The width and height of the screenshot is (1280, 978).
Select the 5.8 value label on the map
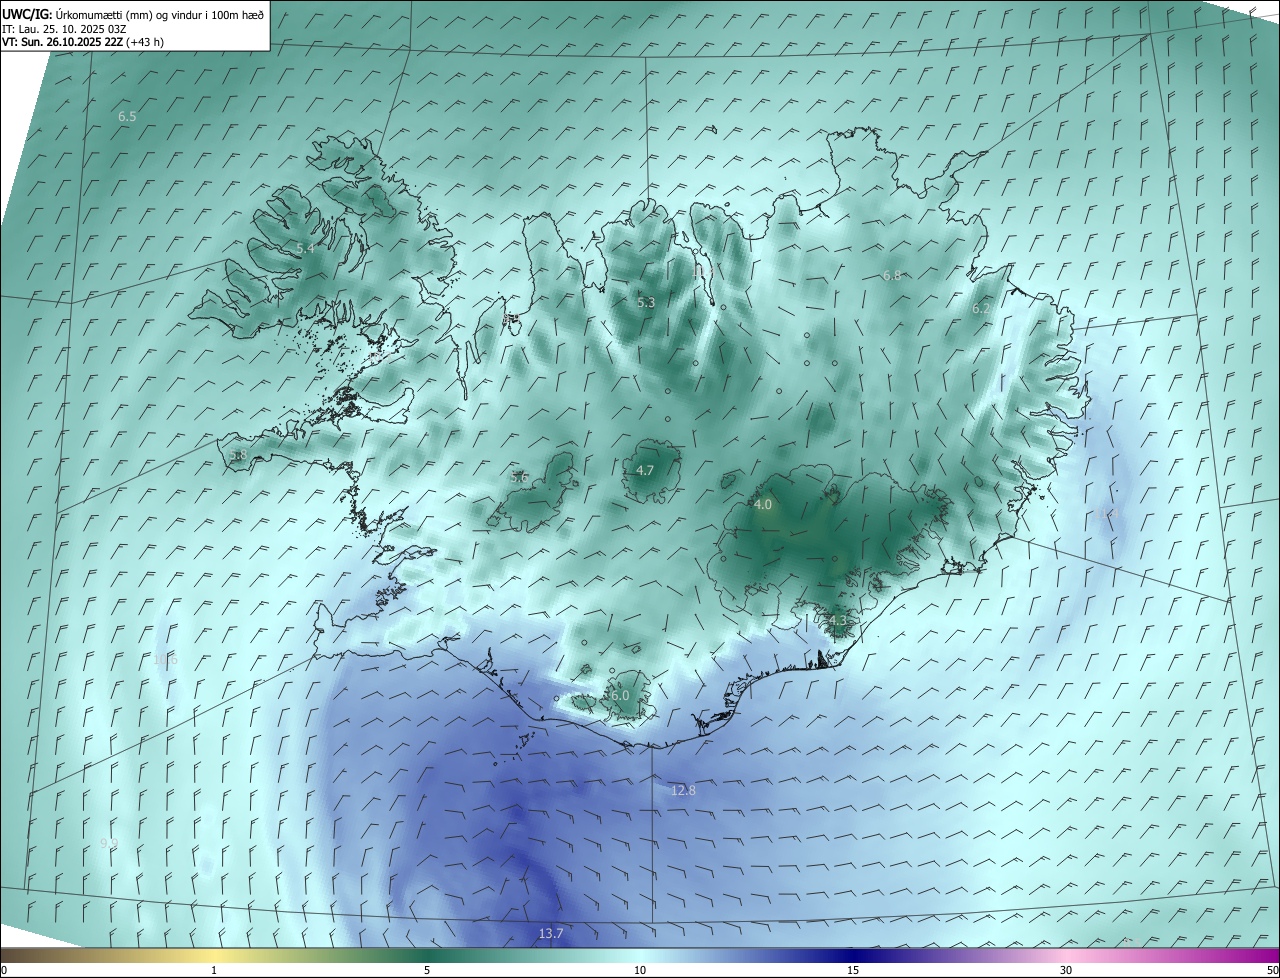coord(238,455)
